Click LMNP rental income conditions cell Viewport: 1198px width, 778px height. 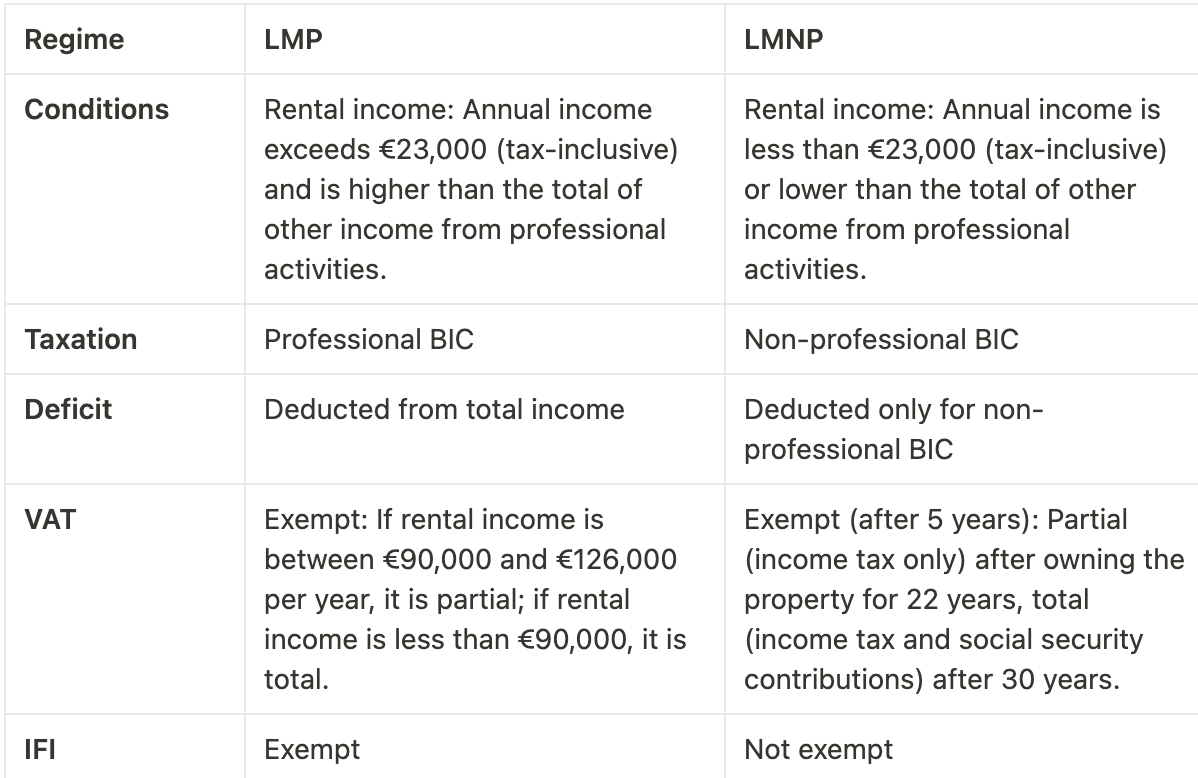(961, 189)
